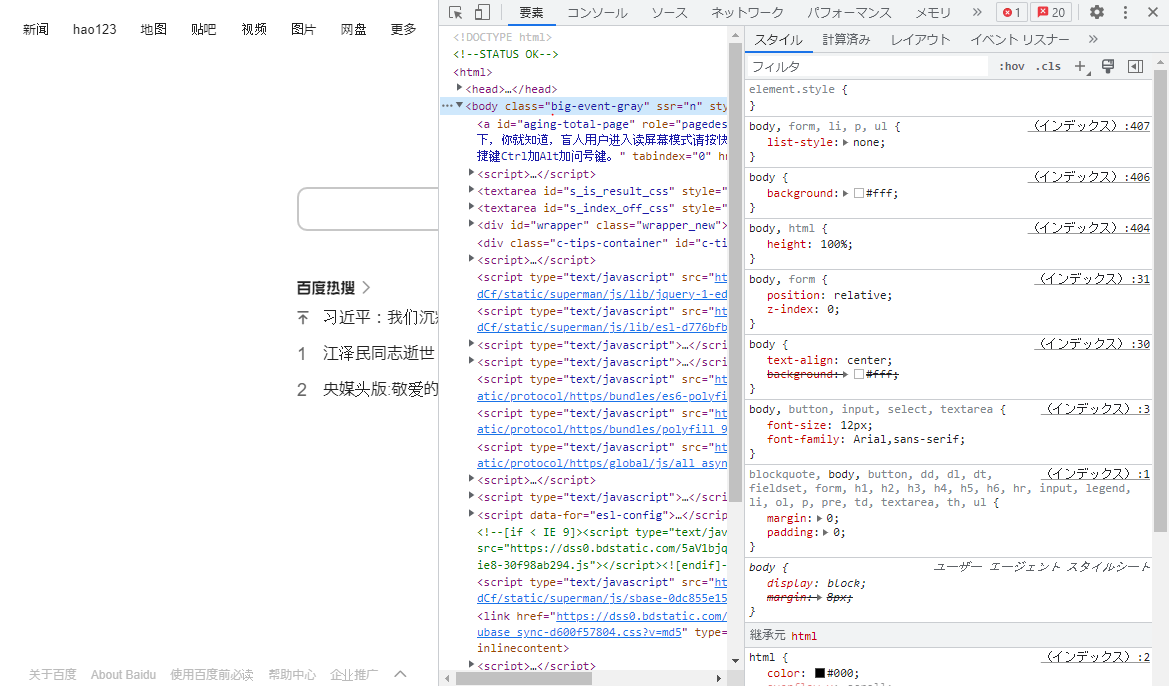Open white background color swatch in body rule
1169x686 pixels.
point(859,193)
